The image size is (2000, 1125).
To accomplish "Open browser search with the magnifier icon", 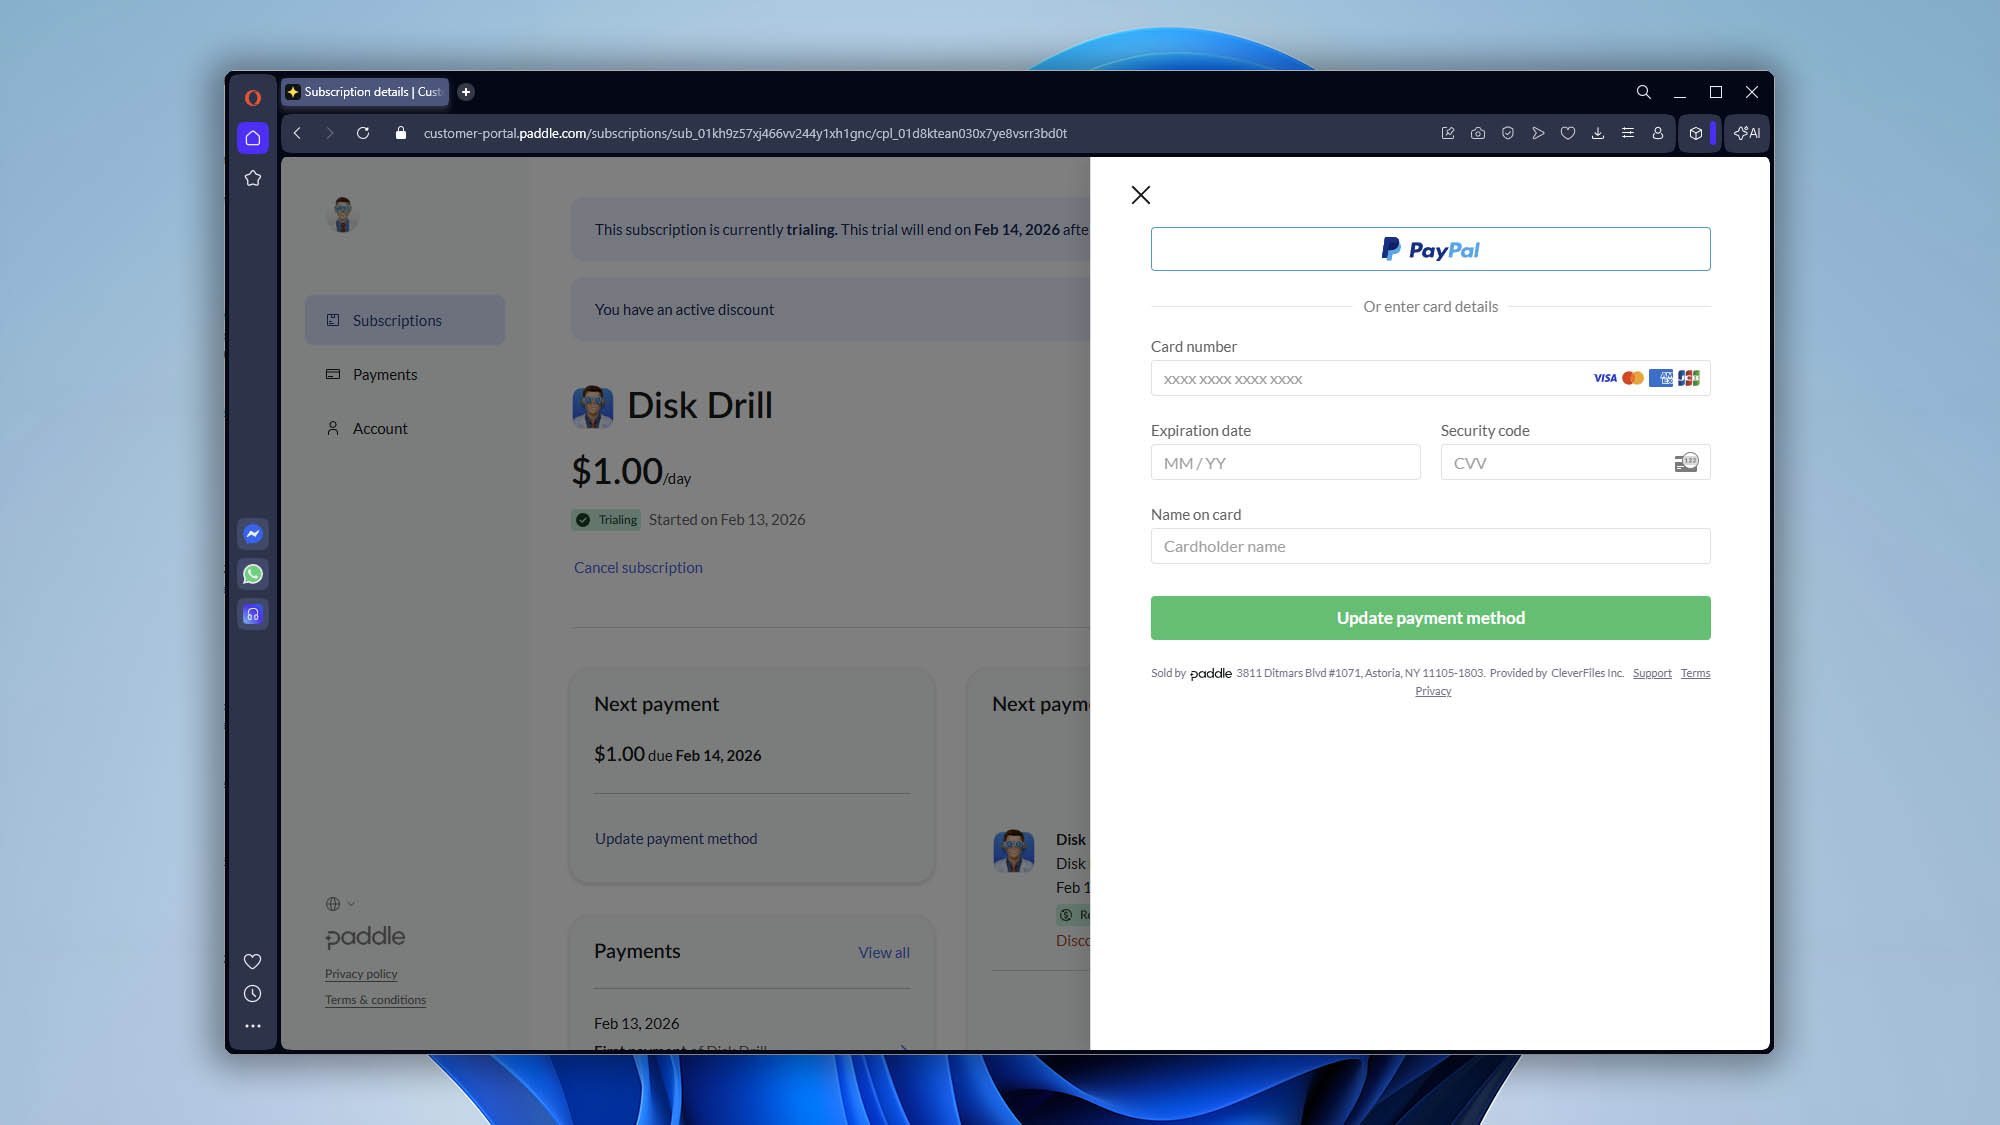I will 1643,92.
